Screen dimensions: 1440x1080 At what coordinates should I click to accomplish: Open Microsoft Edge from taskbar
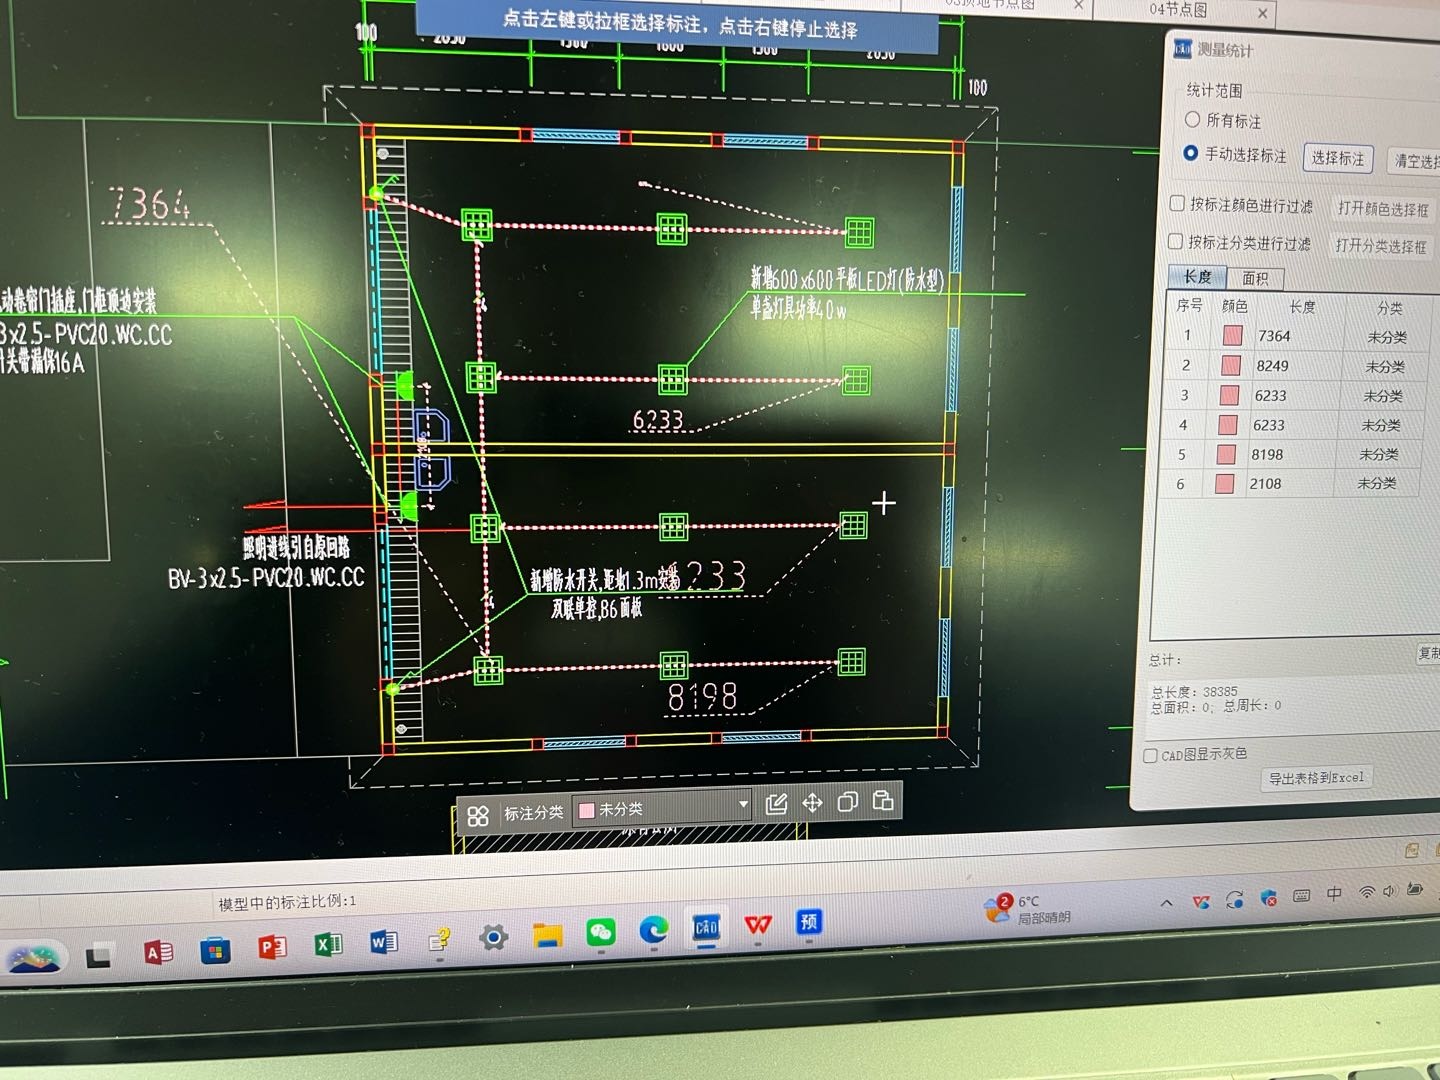654,930
